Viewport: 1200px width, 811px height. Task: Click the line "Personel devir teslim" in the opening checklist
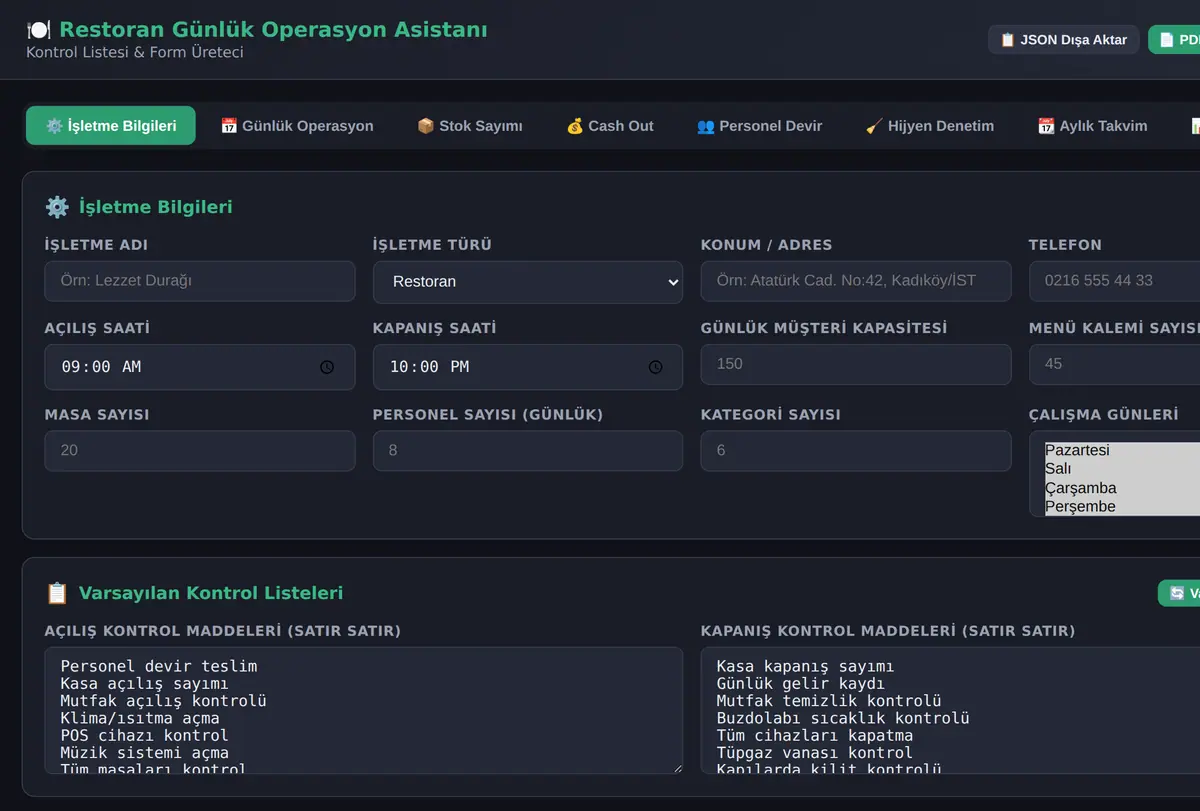coord(159,666)
